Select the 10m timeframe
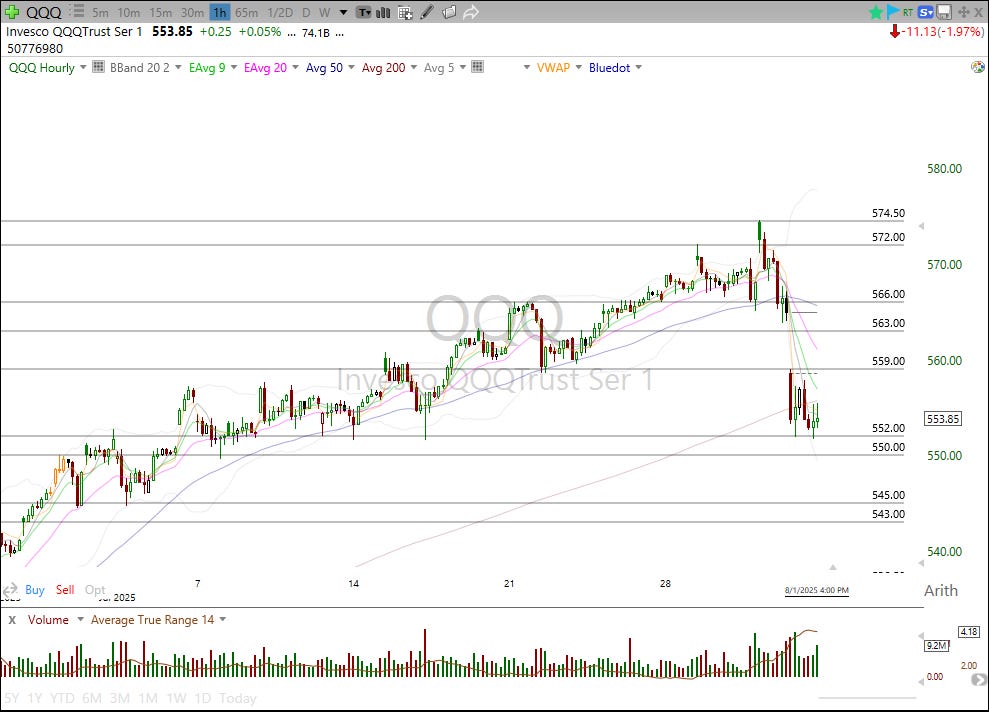The width and height of the screenshot is (989, 712). click(x=129, y=13)
